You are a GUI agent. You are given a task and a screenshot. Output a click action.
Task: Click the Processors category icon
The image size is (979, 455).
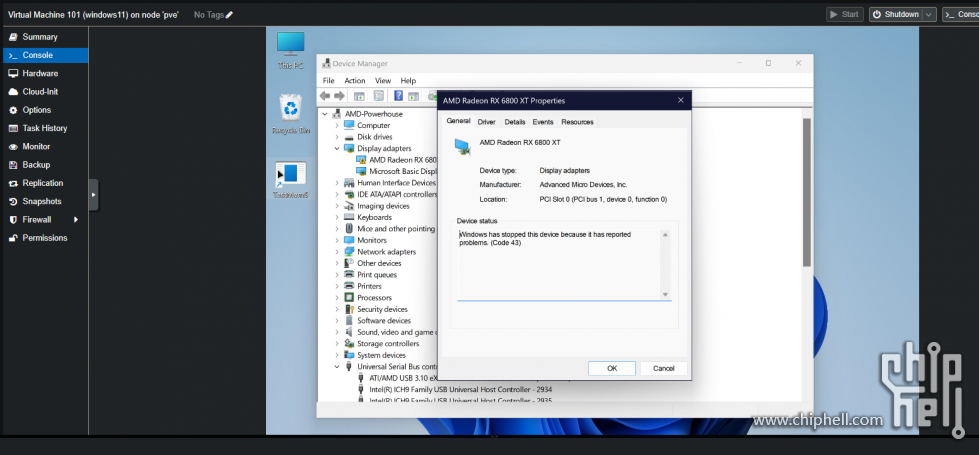click(349, 298)
